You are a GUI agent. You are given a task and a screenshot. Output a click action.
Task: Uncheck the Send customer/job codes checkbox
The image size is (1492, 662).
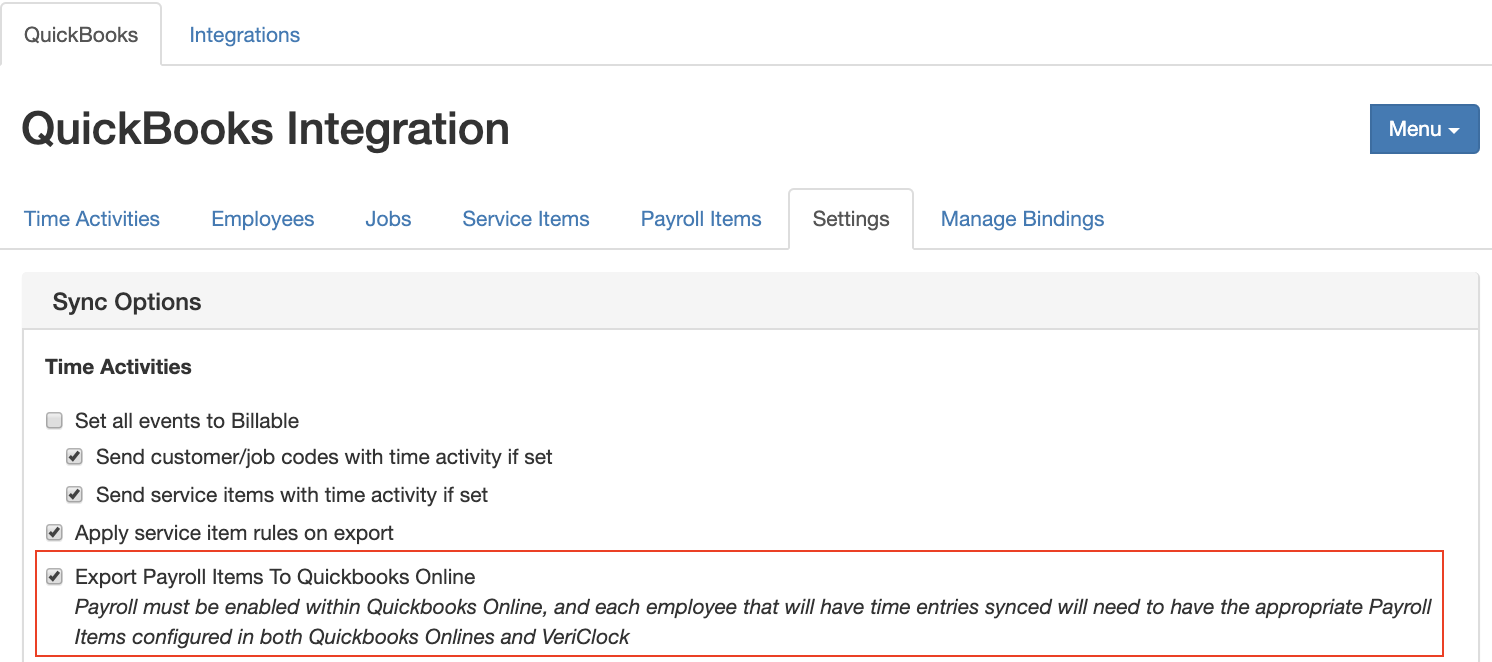pos(74,458)
